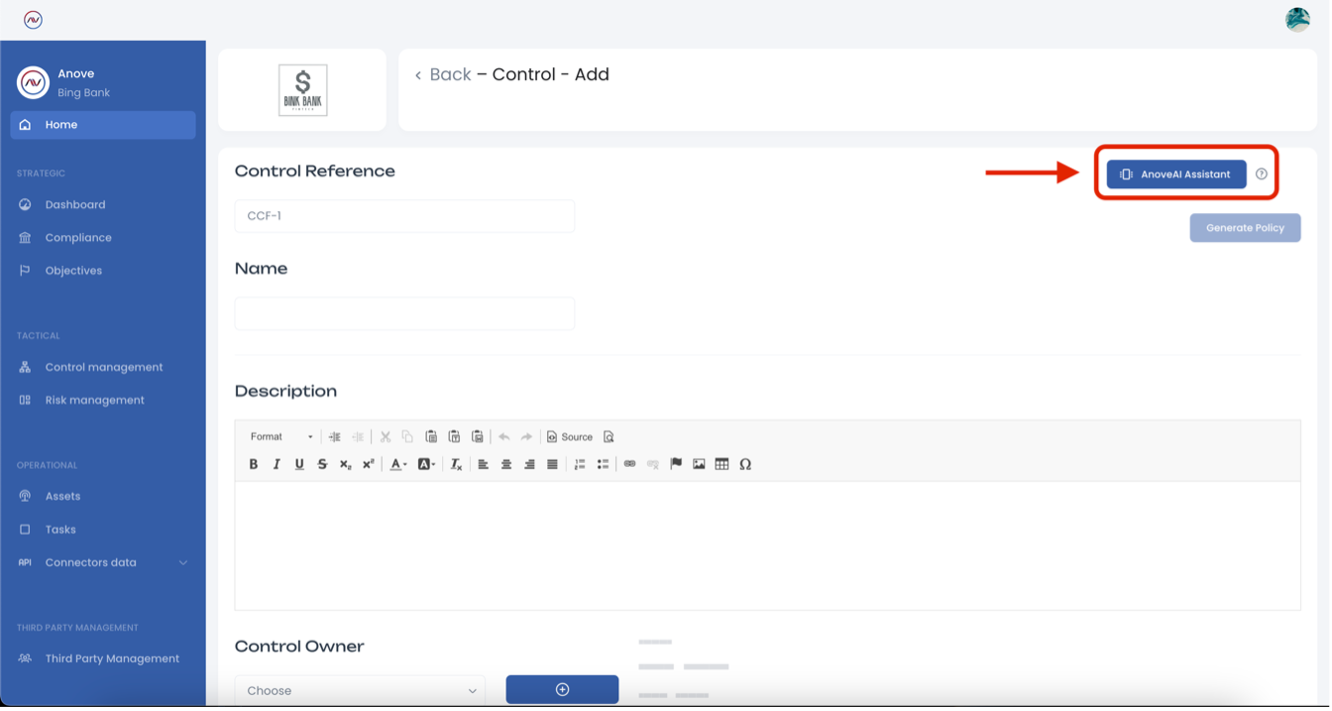
Task: Paste from clipboard in editor
Action: click(431, 437)
